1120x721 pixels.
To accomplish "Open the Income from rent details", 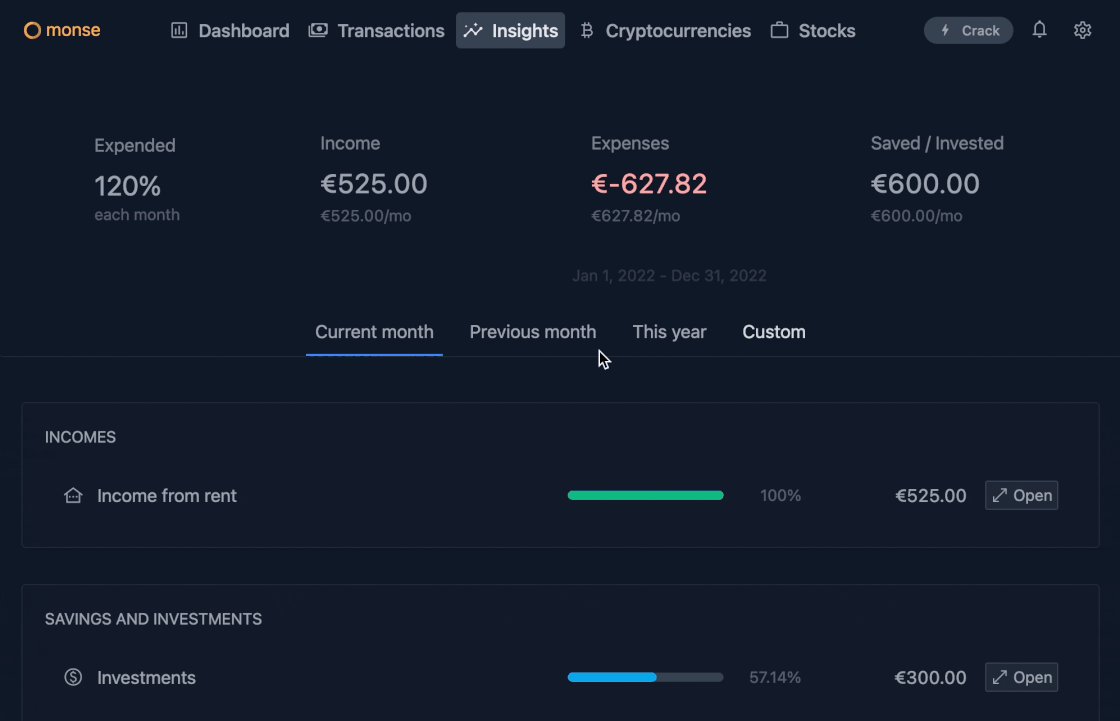I will pyautogui.click(x=1021, y=496).
